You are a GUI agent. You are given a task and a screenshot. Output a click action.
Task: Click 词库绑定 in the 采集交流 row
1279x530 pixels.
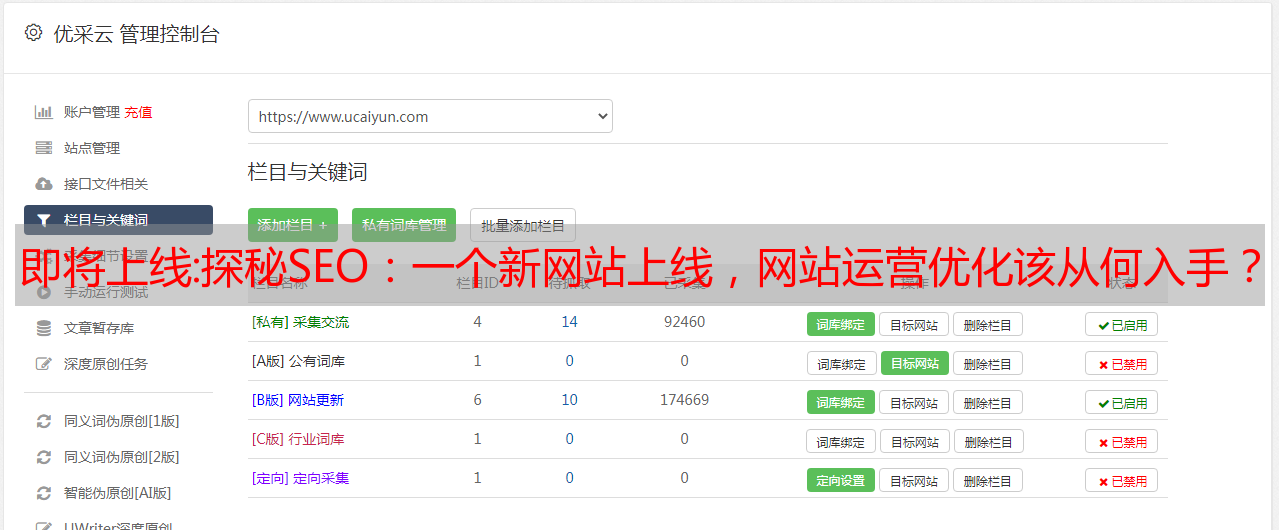[841, 324]
